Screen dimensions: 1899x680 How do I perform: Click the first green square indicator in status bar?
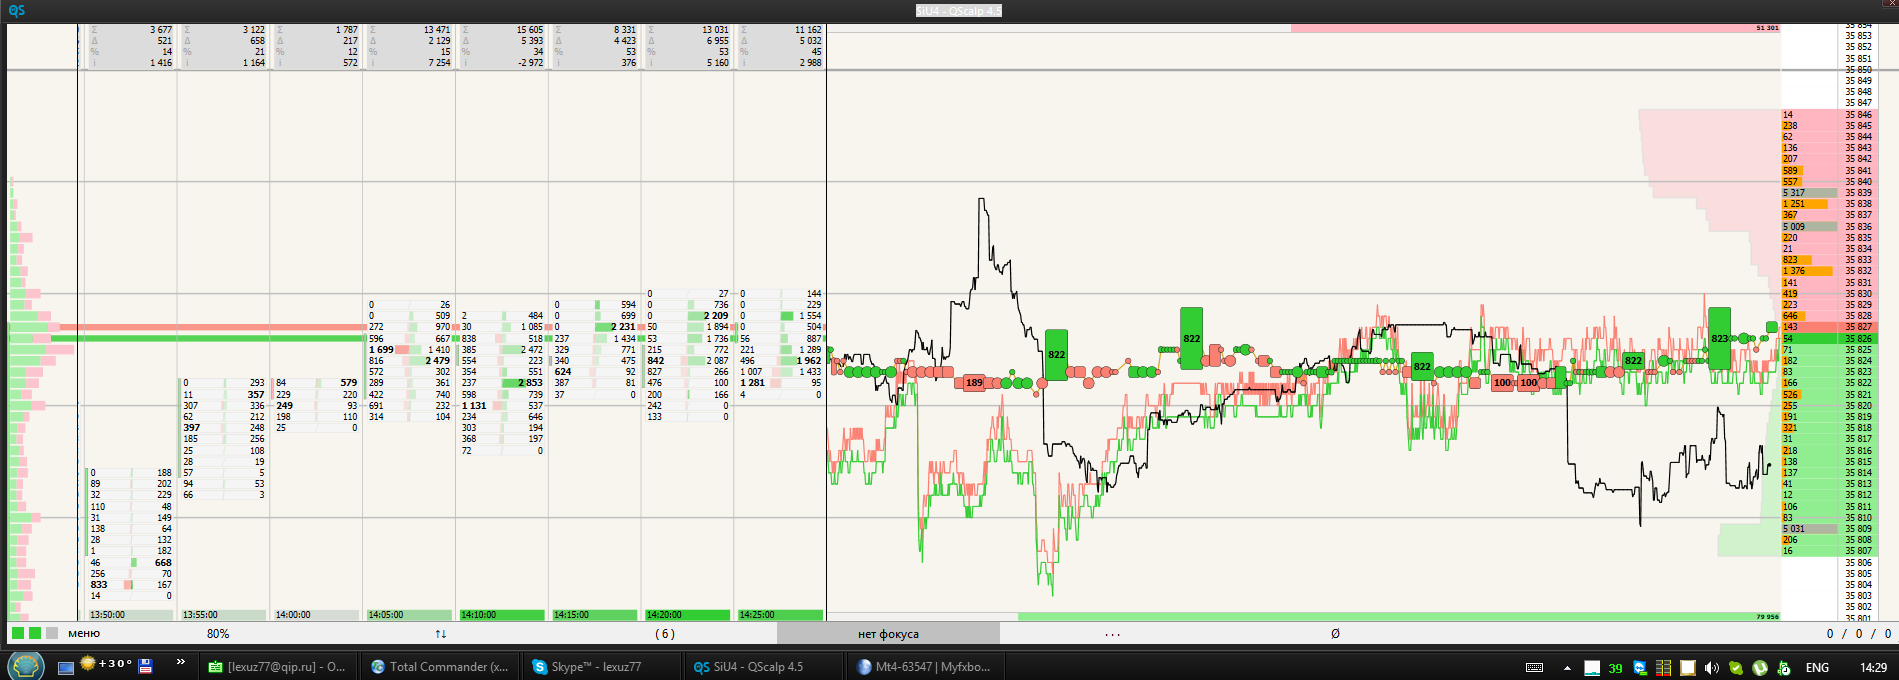[18, 633]
